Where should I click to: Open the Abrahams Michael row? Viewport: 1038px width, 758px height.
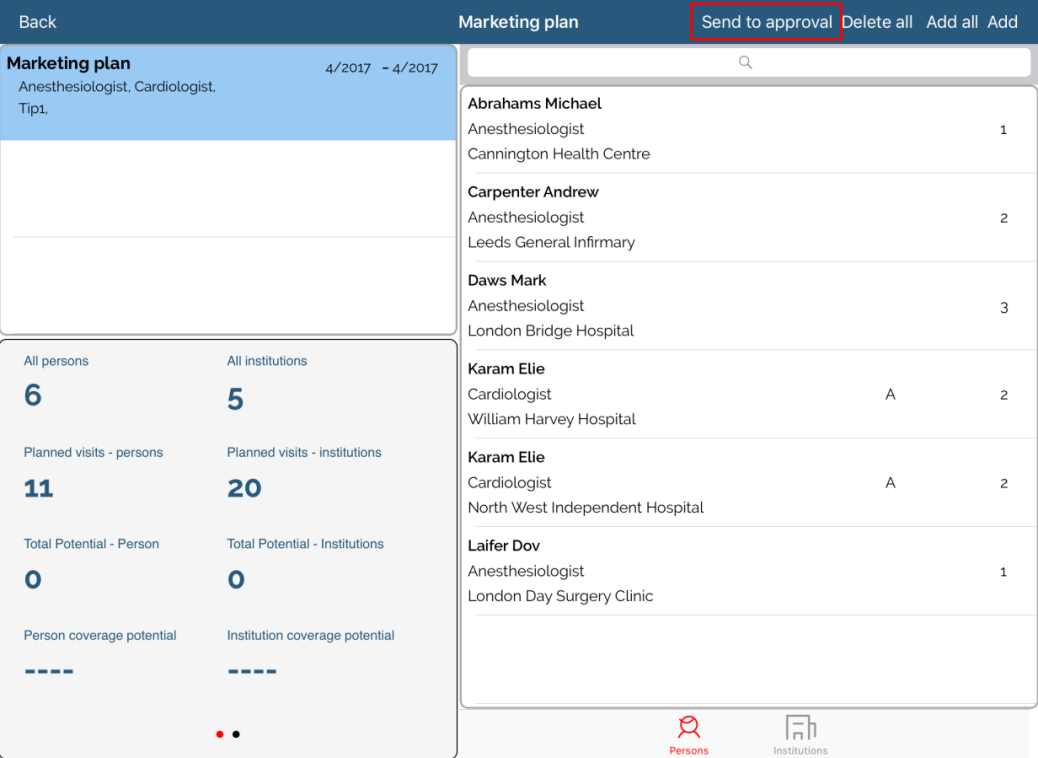pos(748,129)
